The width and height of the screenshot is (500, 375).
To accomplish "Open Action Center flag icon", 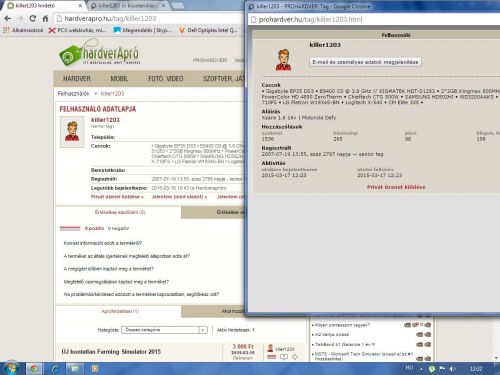I will (x=442, y=369).
